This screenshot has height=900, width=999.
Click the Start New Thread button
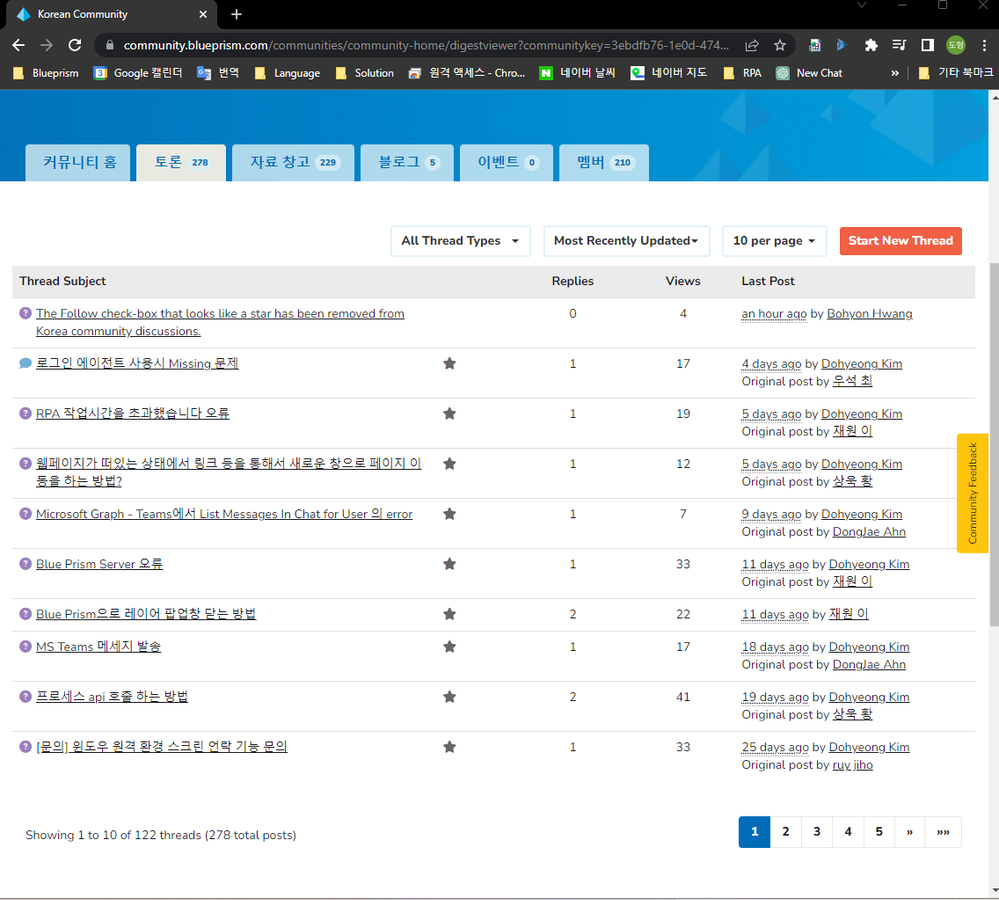900,241
